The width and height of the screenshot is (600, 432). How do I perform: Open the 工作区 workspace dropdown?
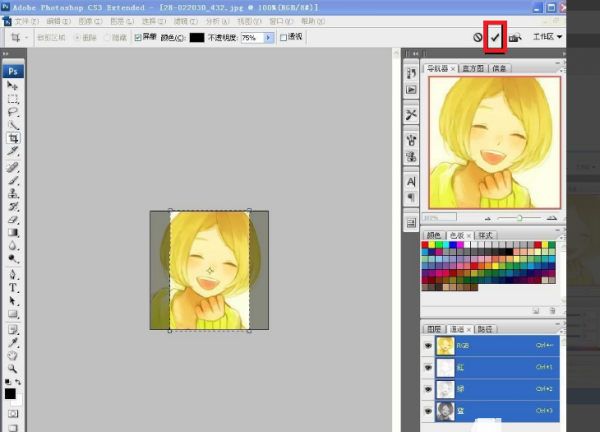pyautogui.click(x=547, y=37)
